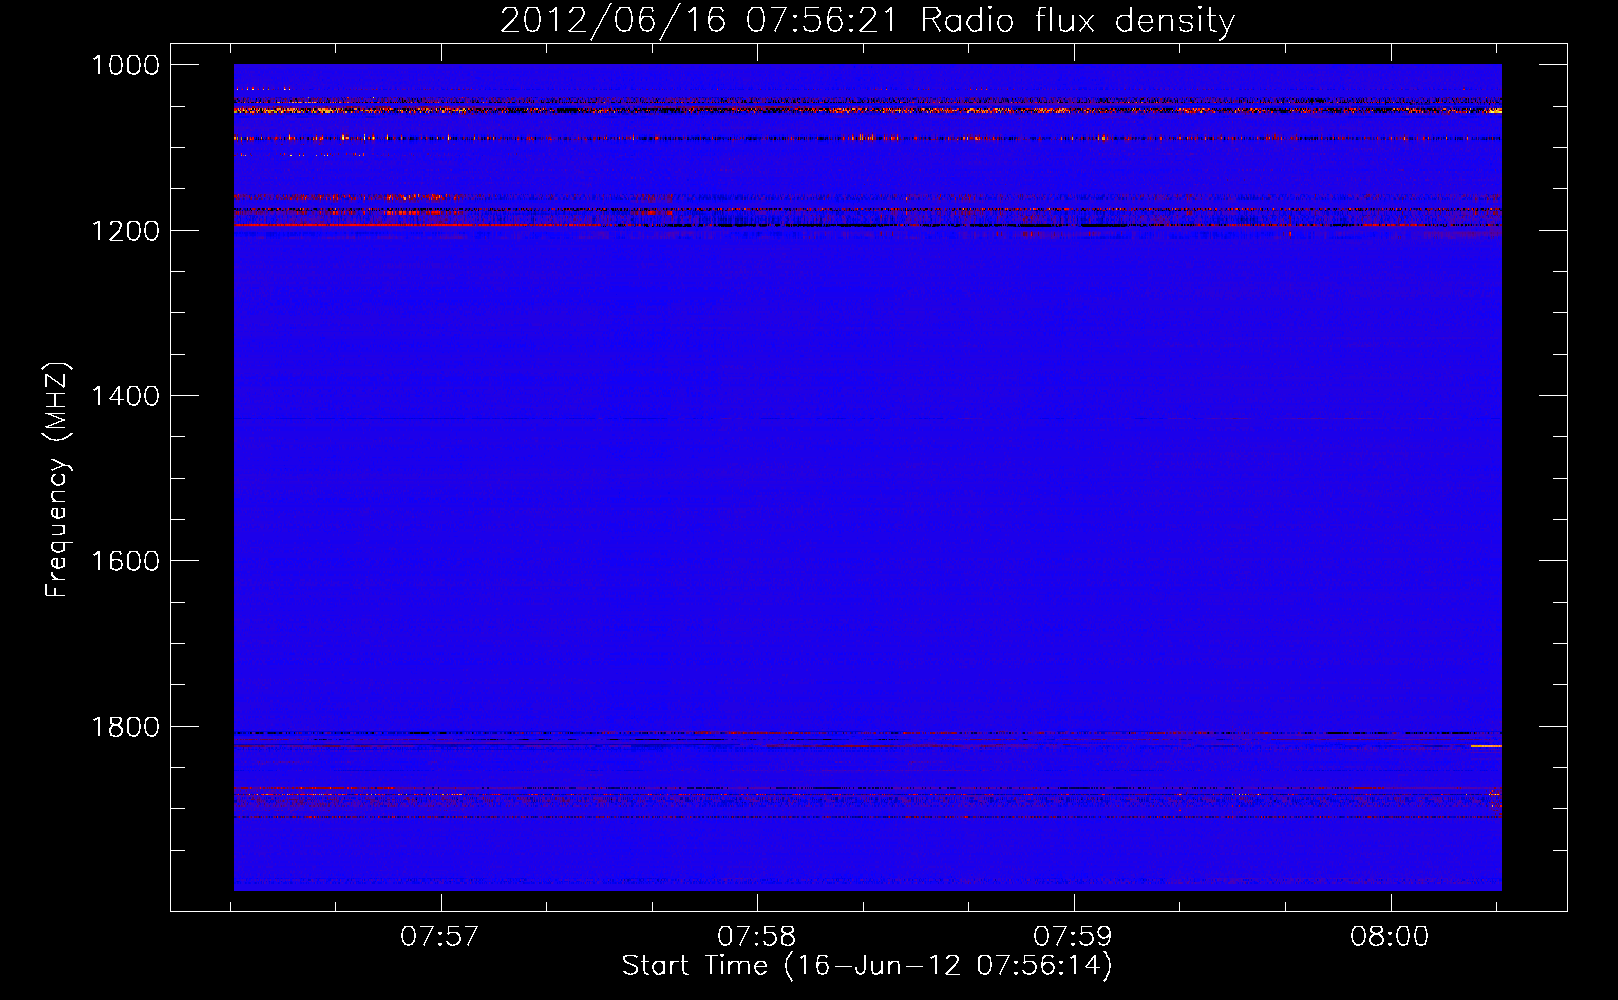1618x1000 pixels.
Task: Click the "Frequency (MHZ)" axis label
Action: (x=57, y=480)
